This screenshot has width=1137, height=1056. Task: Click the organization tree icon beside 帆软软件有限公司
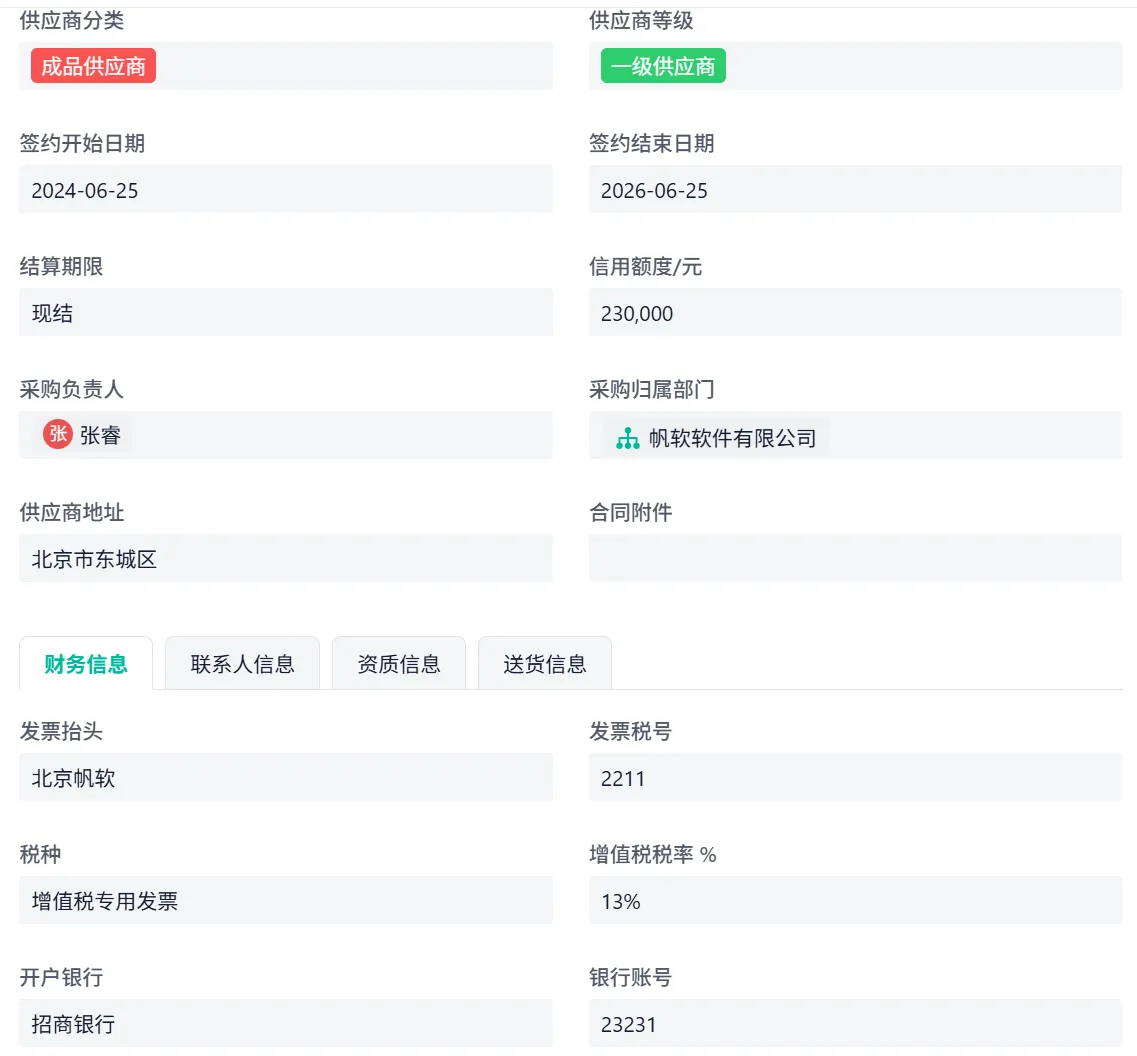(x=627, y=438)
